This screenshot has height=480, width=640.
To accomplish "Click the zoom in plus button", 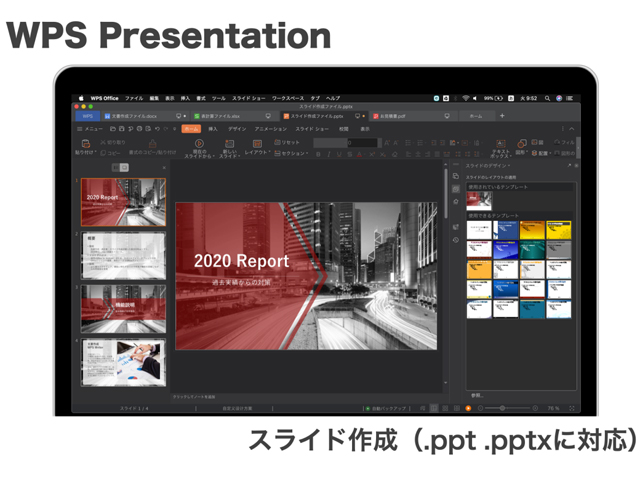I will (x=535, y=408).
